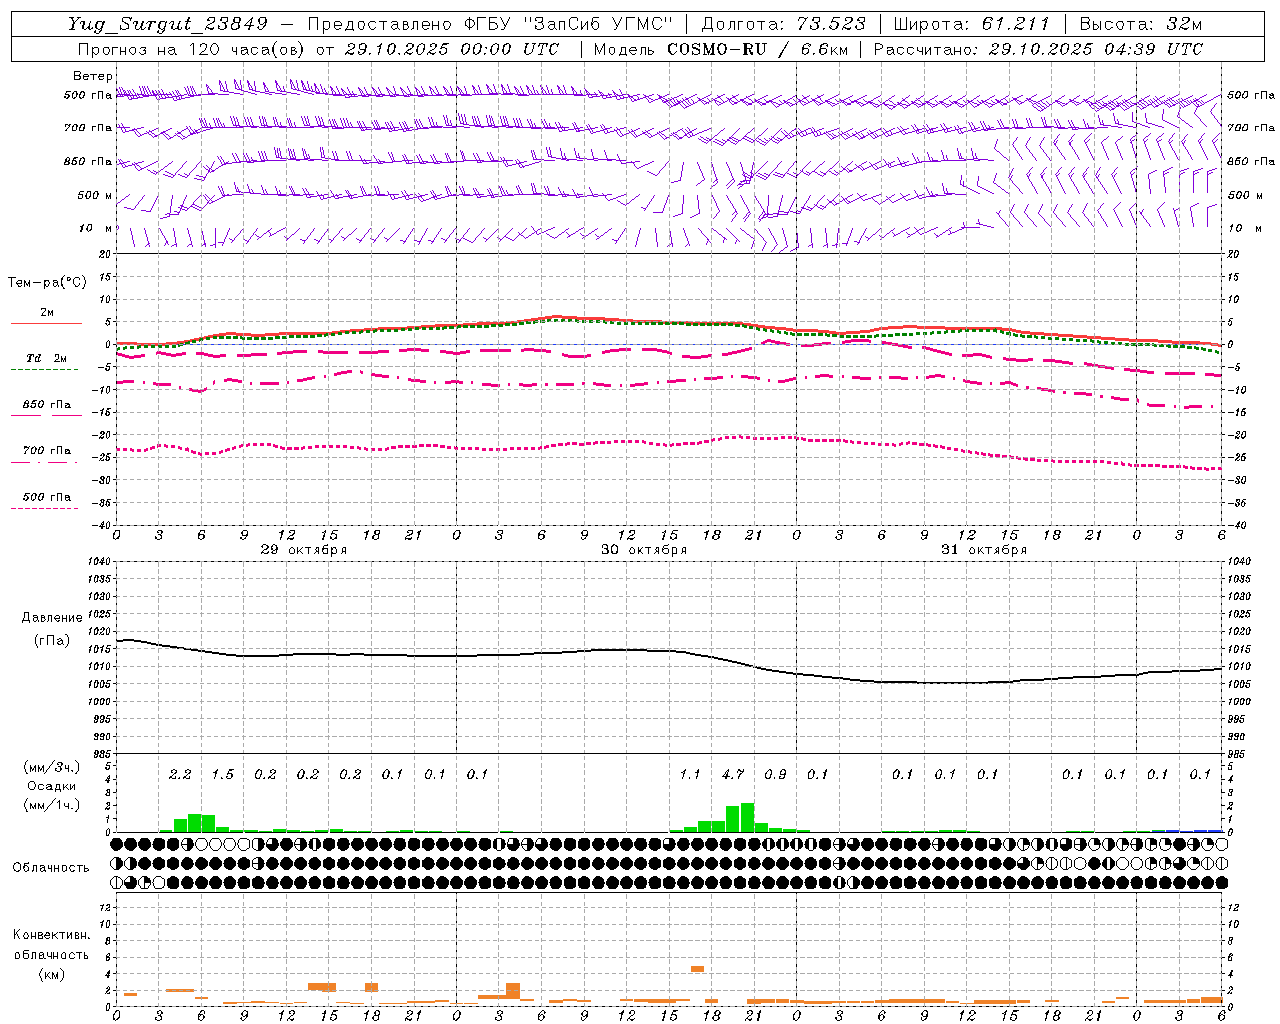
Task: Click the 'Ветер' wind panel heading
Action: coord(93,76)
